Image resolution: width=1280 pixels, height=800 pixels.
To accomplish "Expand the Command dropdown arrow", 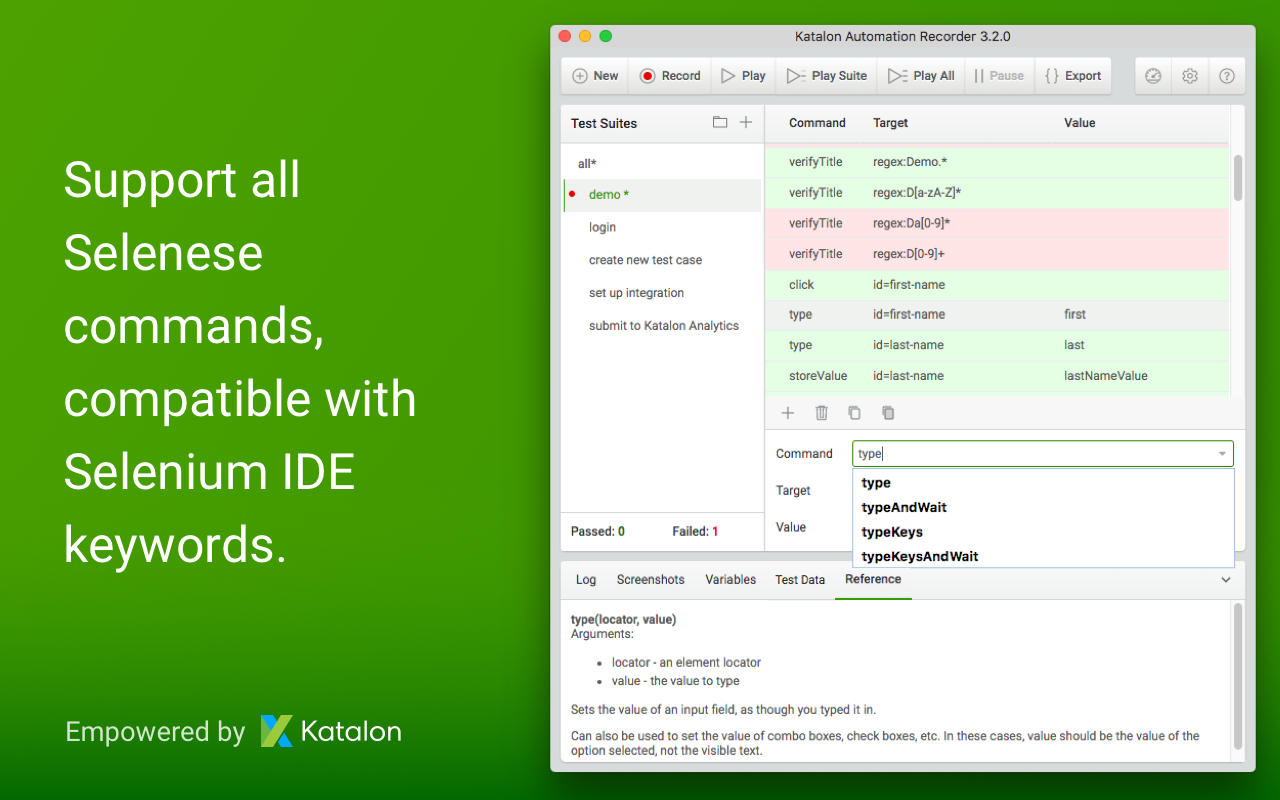I will 1222,454.
